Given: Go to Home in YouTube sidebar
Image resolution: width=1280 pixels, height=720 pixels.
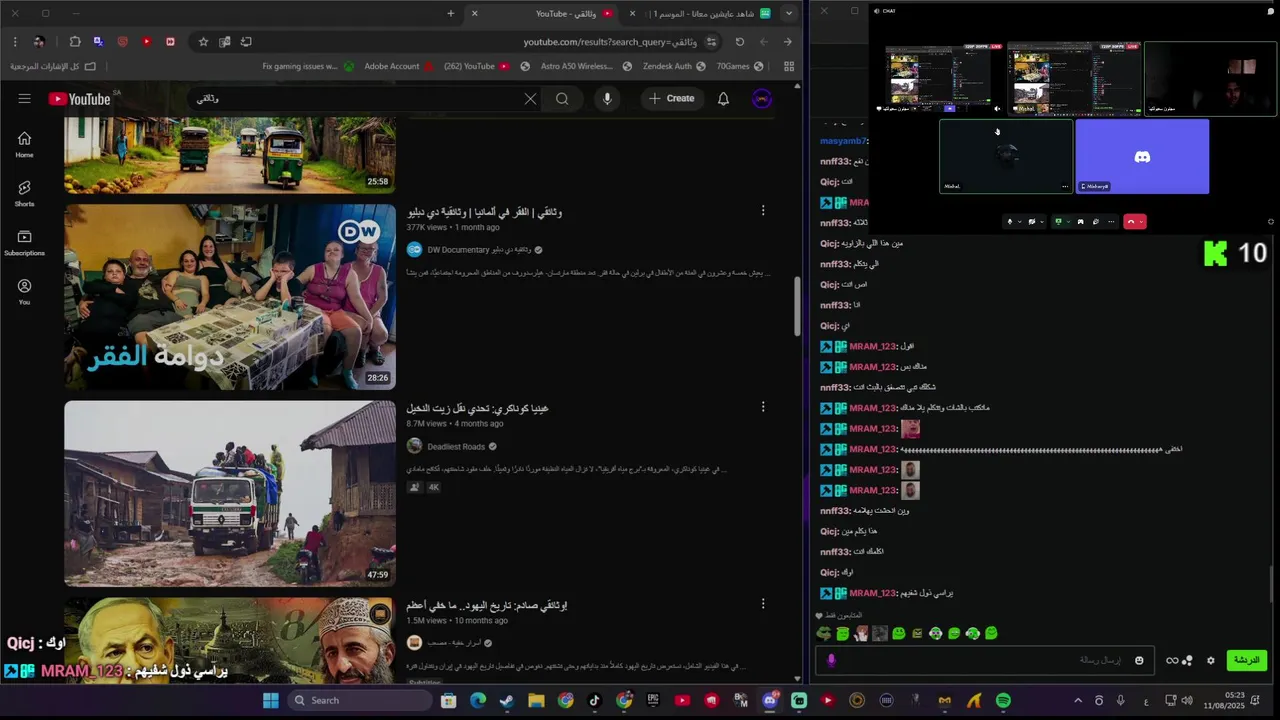Looking at the screenshot, I should [24, 145].
